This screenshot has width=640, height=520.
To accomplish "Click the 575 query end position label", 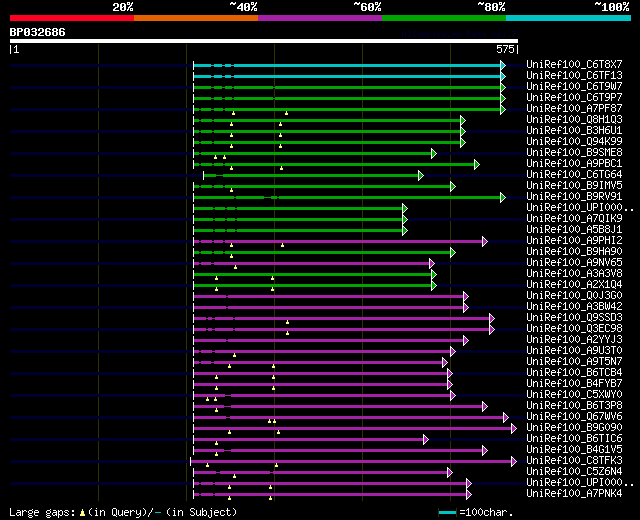I will click(505, 49).
